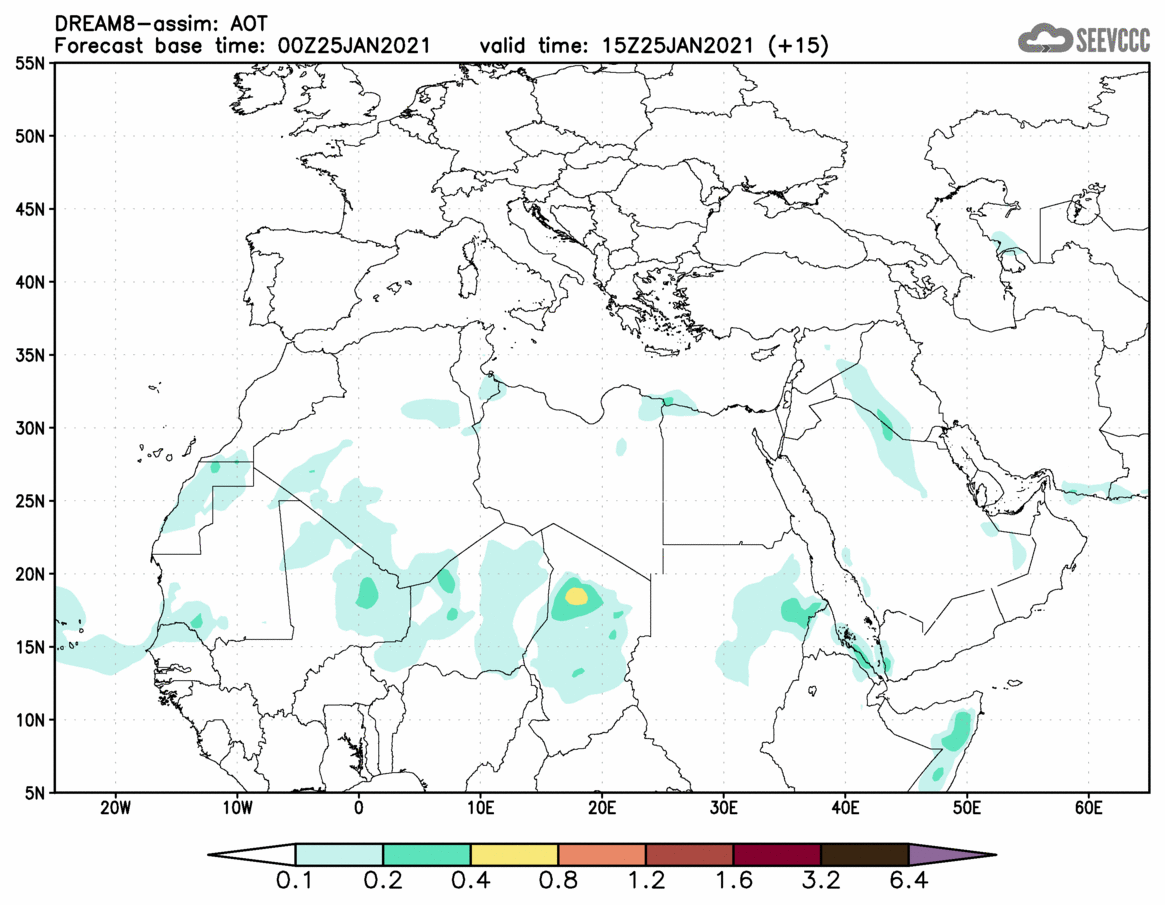Click the 0.4 colorbar value label
The image size is (1165, 905).
[470, 881]
